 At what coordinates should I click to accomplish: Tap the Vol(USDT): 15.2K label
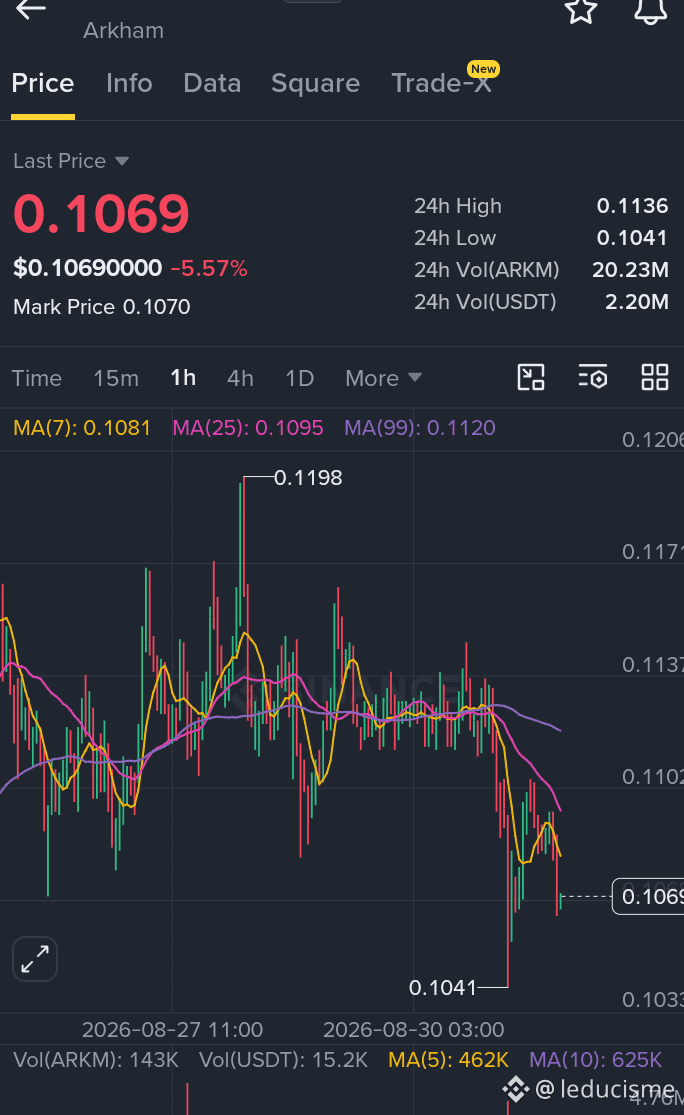tap(284, 1060)
